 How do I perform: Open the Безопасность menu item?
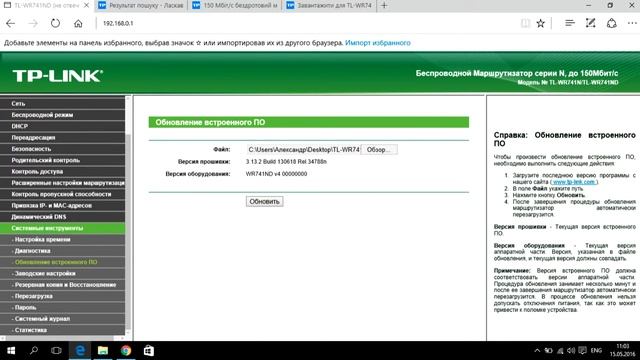[x=62, y=149]
